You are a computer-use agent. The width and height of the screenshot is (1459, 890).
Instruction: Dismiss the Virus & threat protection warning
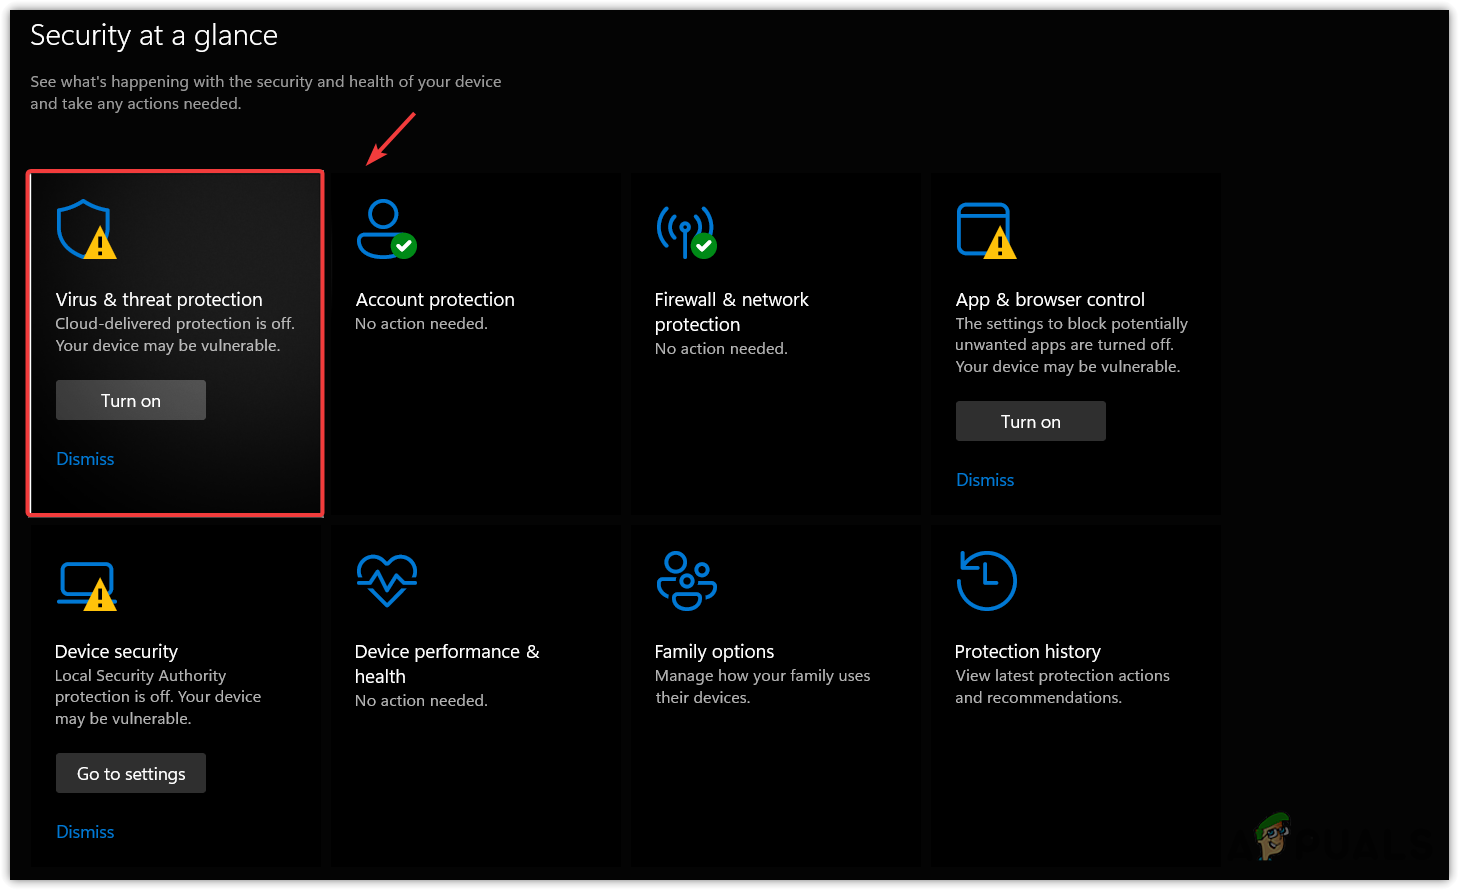tap(85, 459)
